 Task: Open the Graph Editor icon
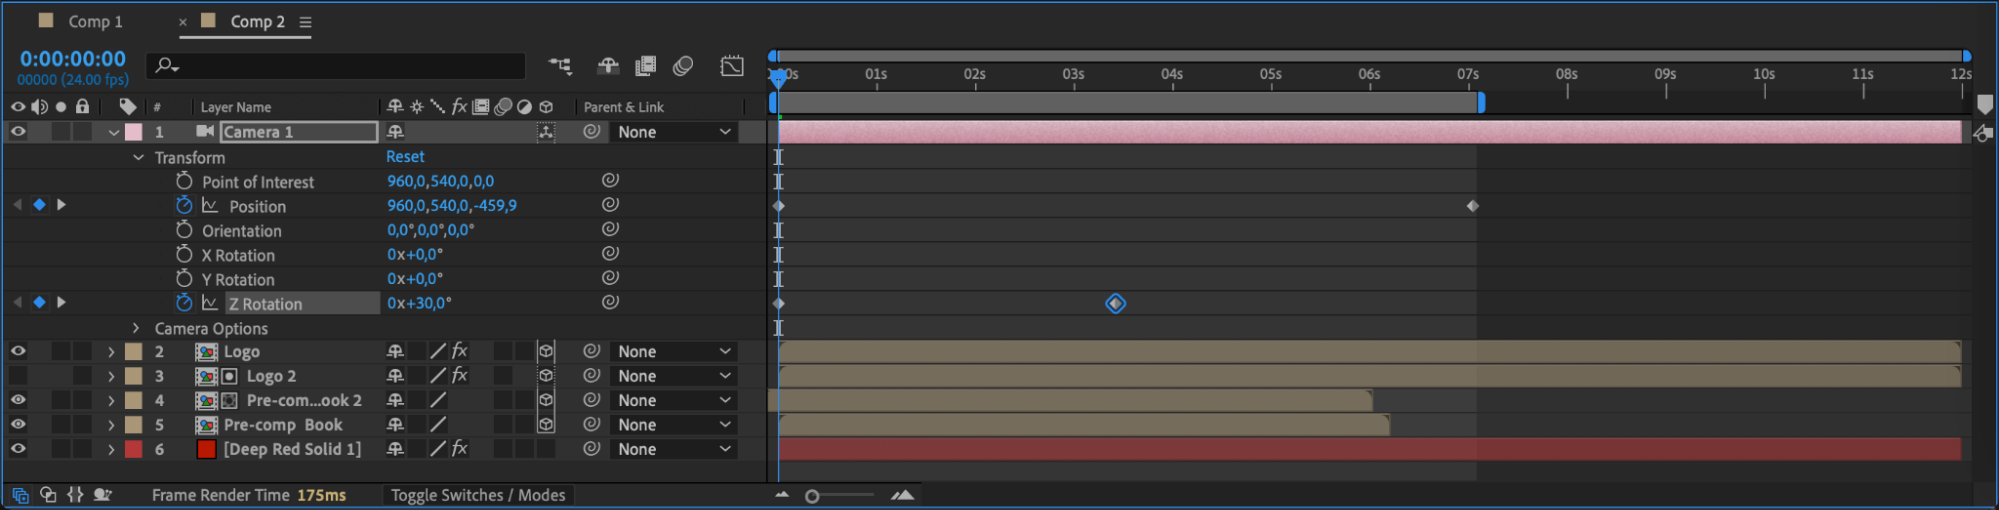(x=732, y=66)
